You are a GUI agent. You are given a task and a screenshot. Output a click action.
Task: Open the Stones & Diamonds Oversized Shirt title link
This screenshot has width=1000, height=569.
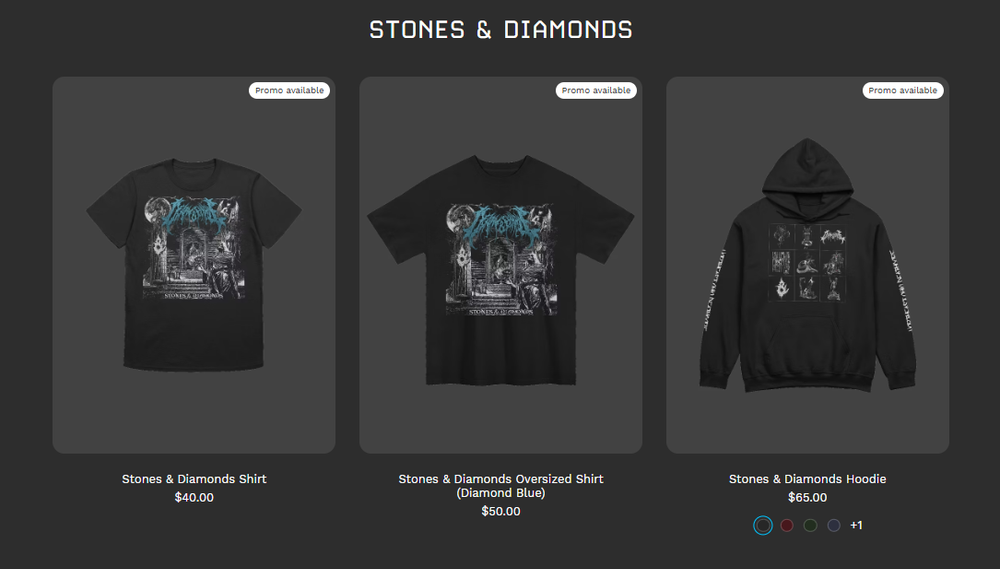point(501,486)
